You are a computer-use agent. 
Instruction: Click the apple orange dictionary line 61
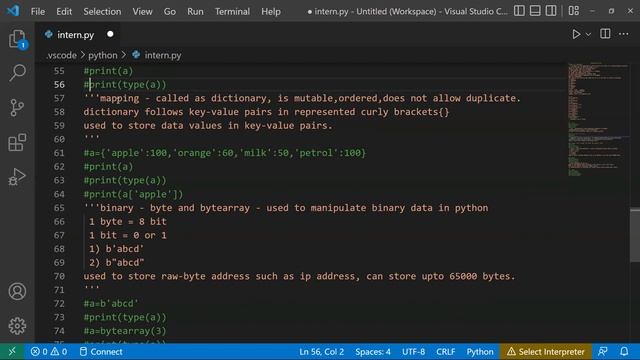(224, 153)
